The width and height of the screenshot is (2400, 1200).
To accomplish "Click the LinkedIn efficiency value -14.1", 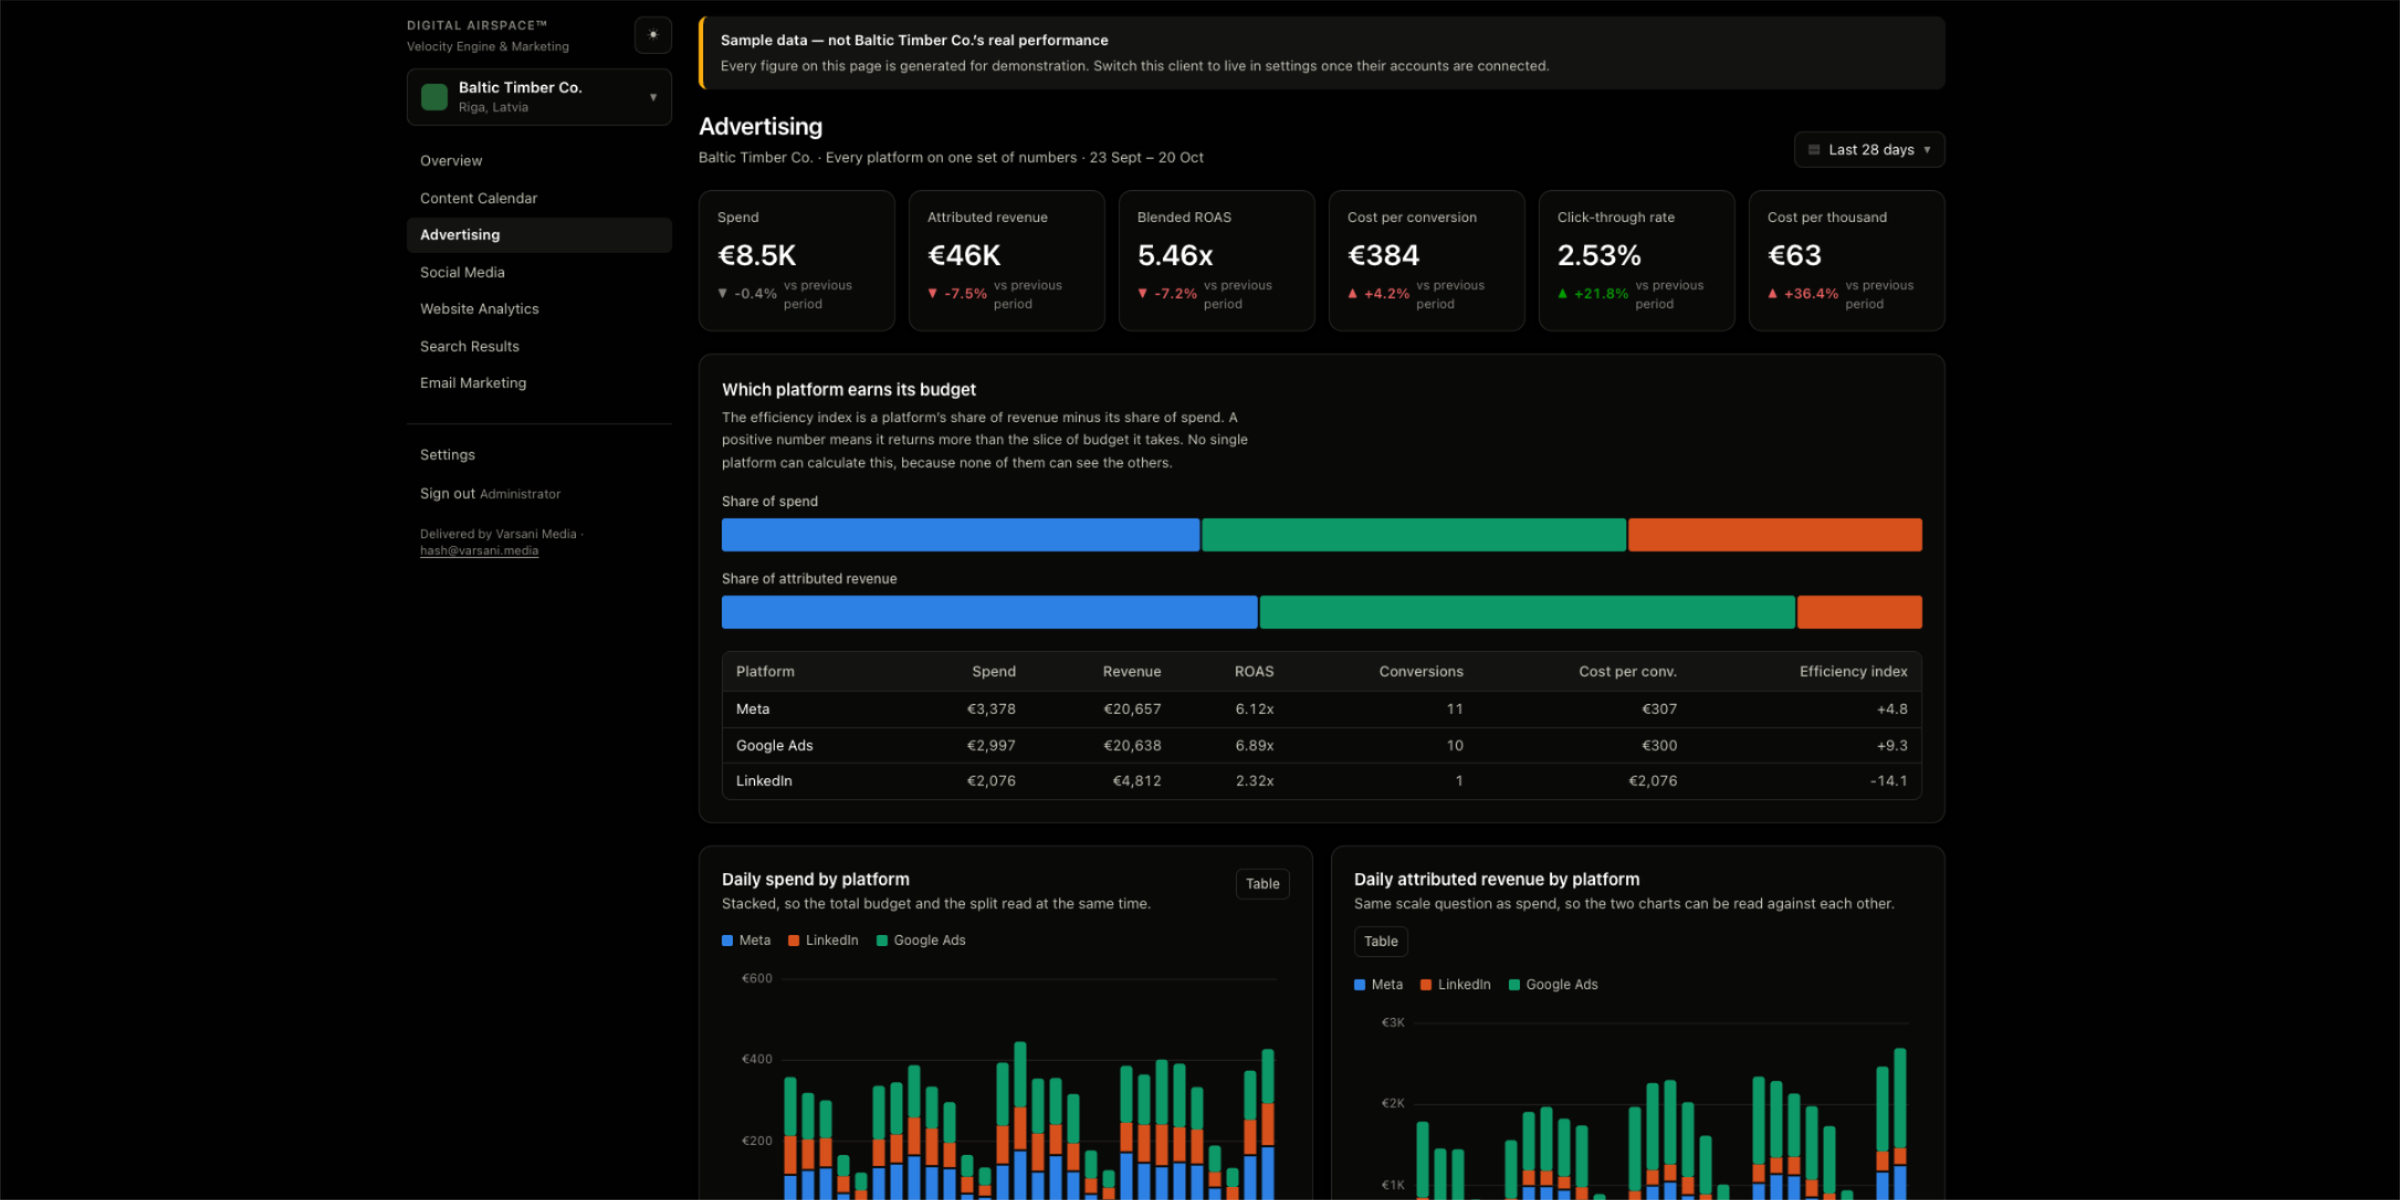I will pos(1889,781).
